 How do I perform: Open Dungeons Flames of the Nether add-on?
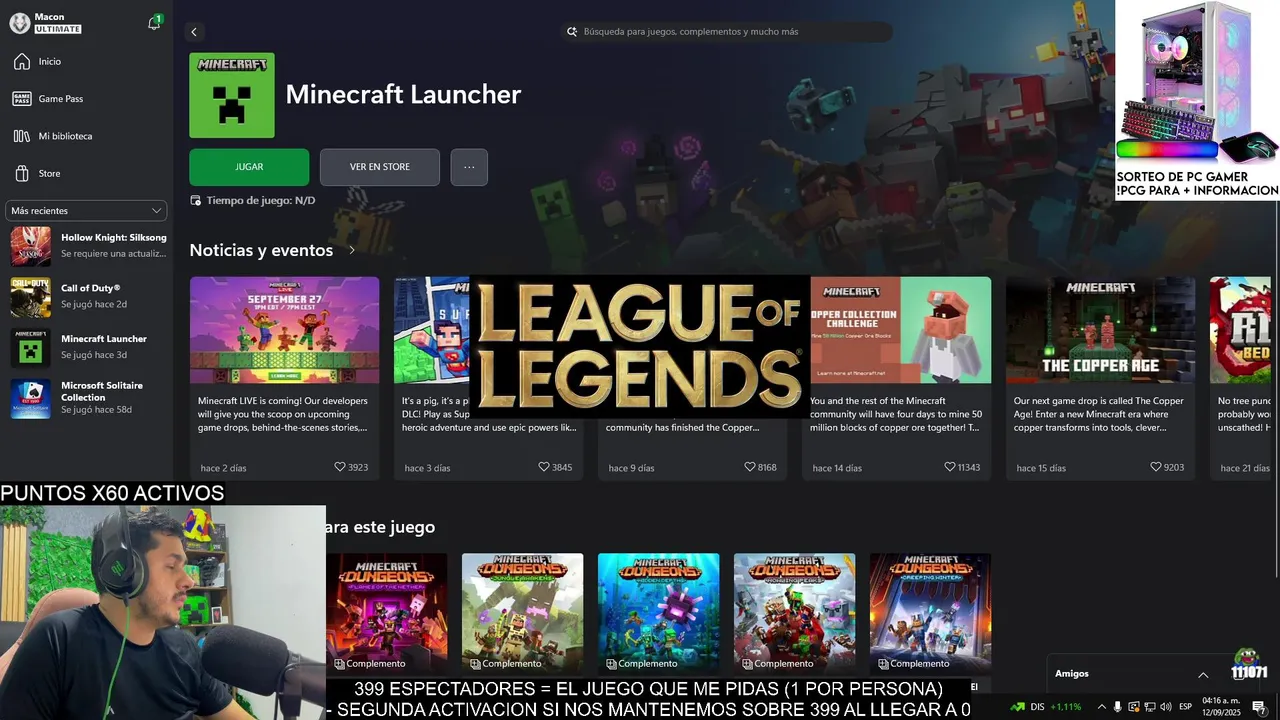pos(387,613)
